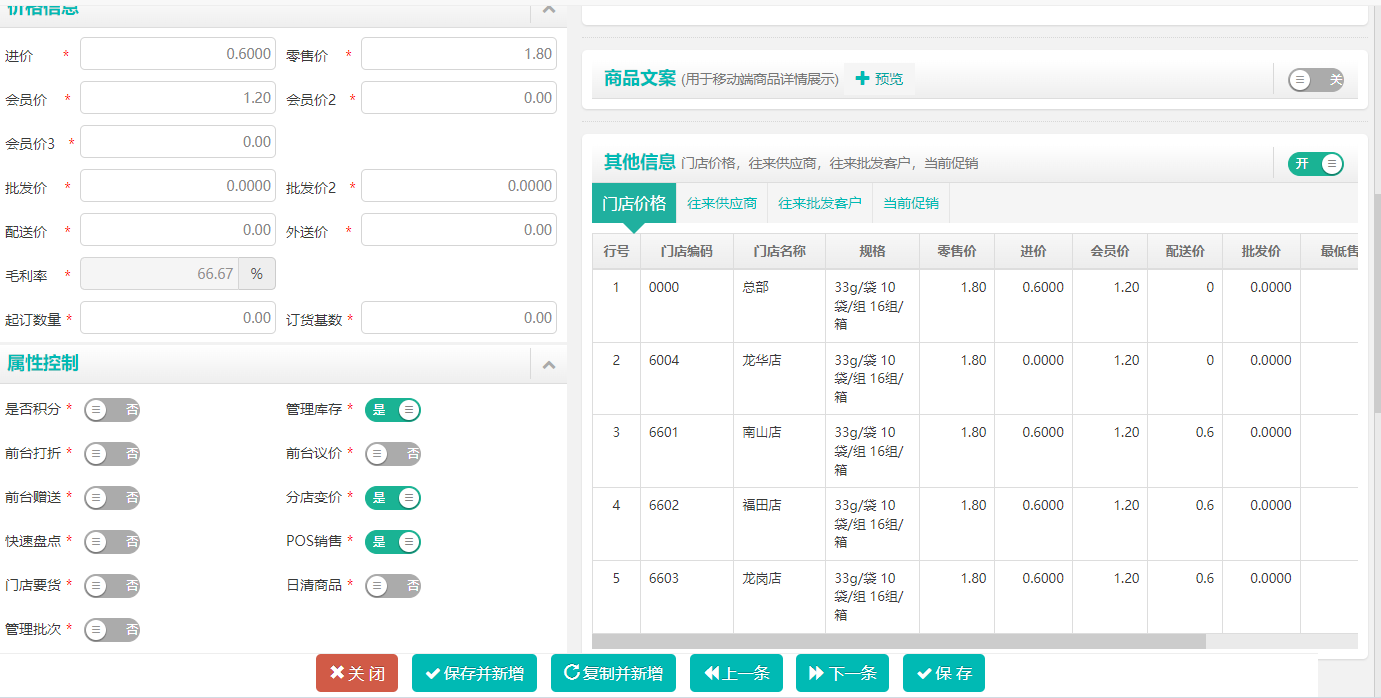Focus the 配送价 input field
Screen dimensions: 1381x698
[178, 230]
